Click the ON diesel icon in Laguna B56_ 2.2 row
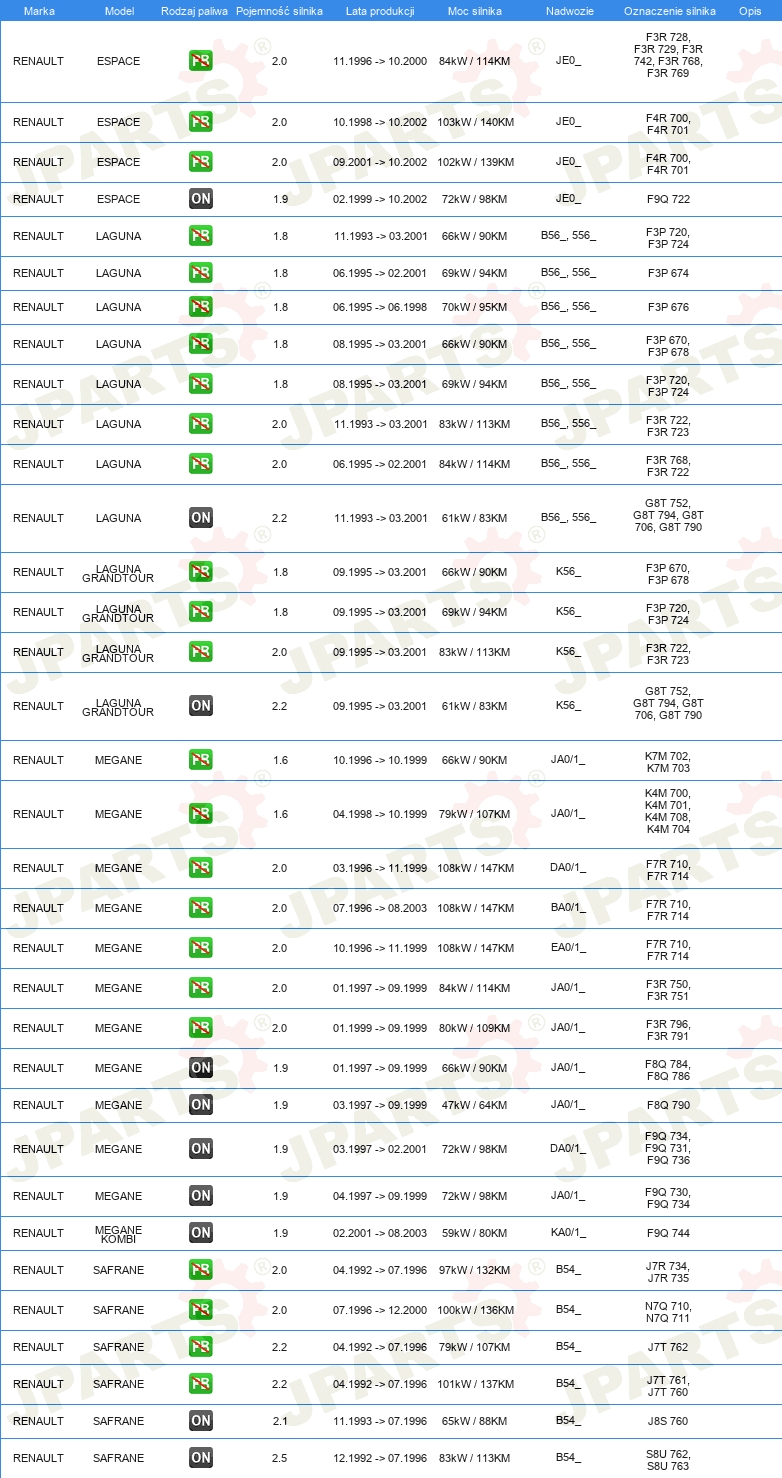Screen dimensions: 782x1478 pyautogui.click(x=201, y=518)
